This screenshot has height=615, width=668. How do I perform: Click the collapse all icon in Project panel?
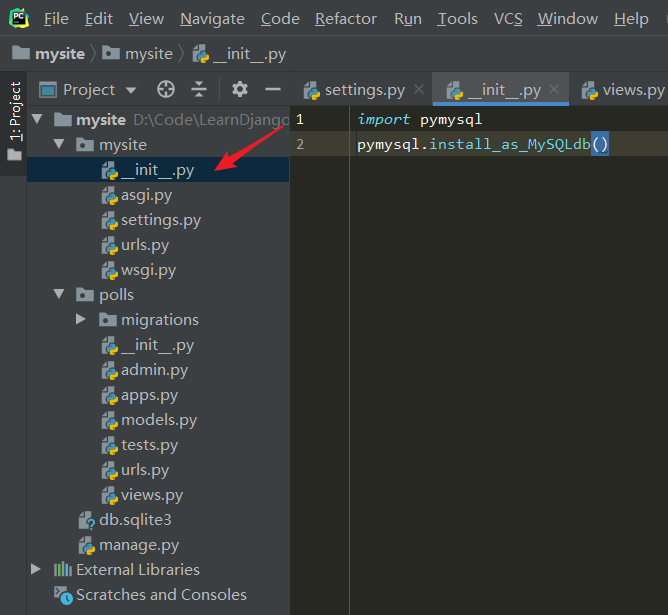199,89
